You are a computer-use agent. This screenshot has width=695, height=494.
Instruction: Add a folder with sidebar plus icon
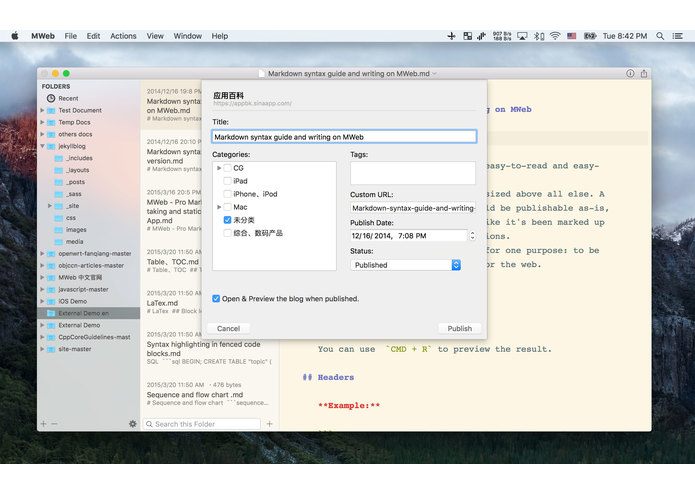[43, 424]
